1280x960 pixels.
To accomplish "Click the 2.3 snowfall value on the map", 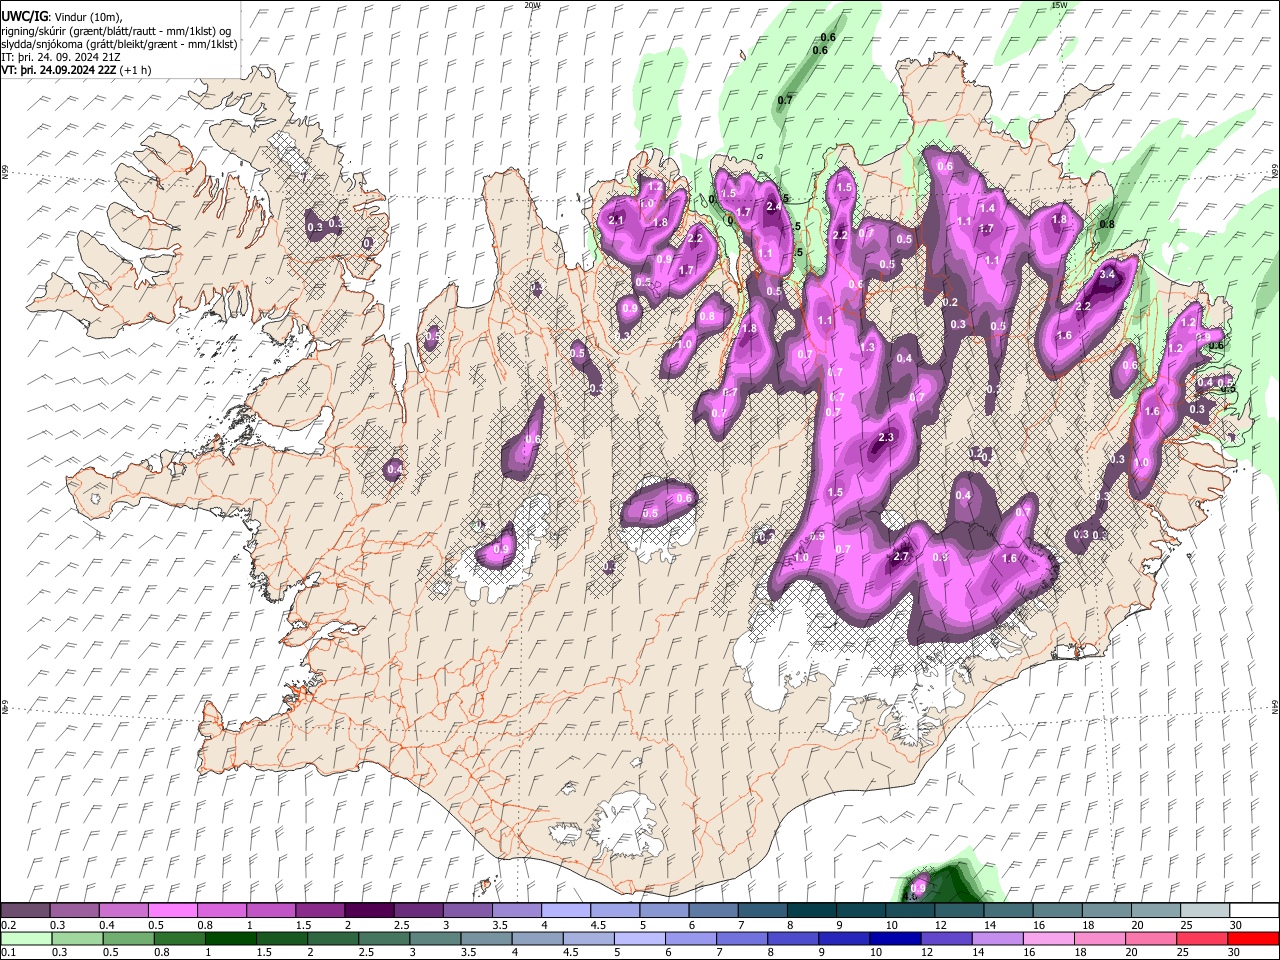I will click(x=886, y=438).
